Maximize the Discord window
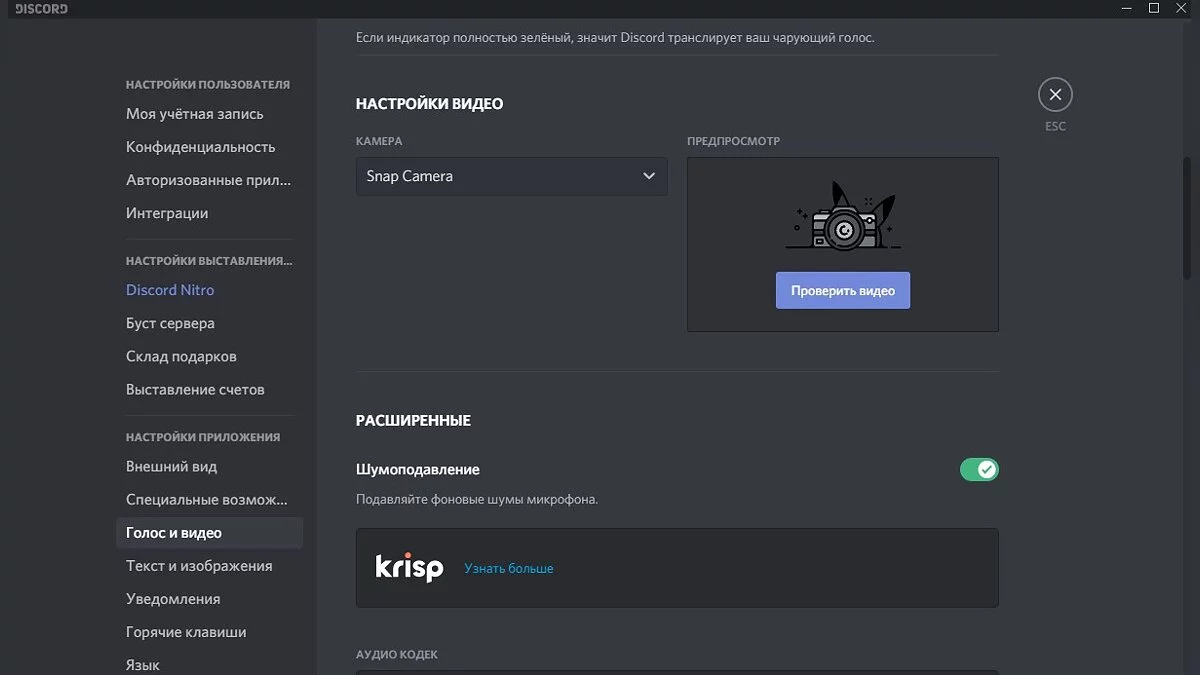 coord(1154,8)
